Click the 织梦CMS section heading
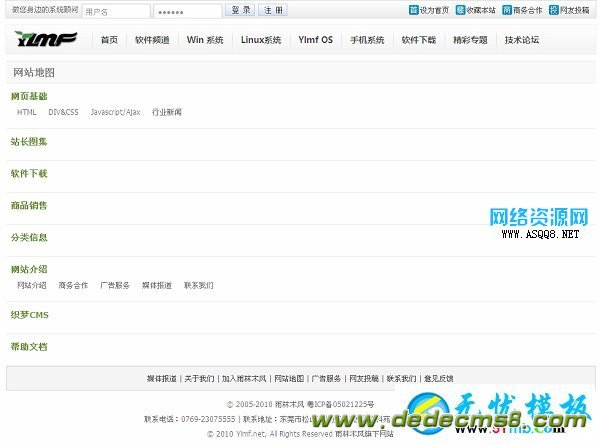 coord(29,315)
